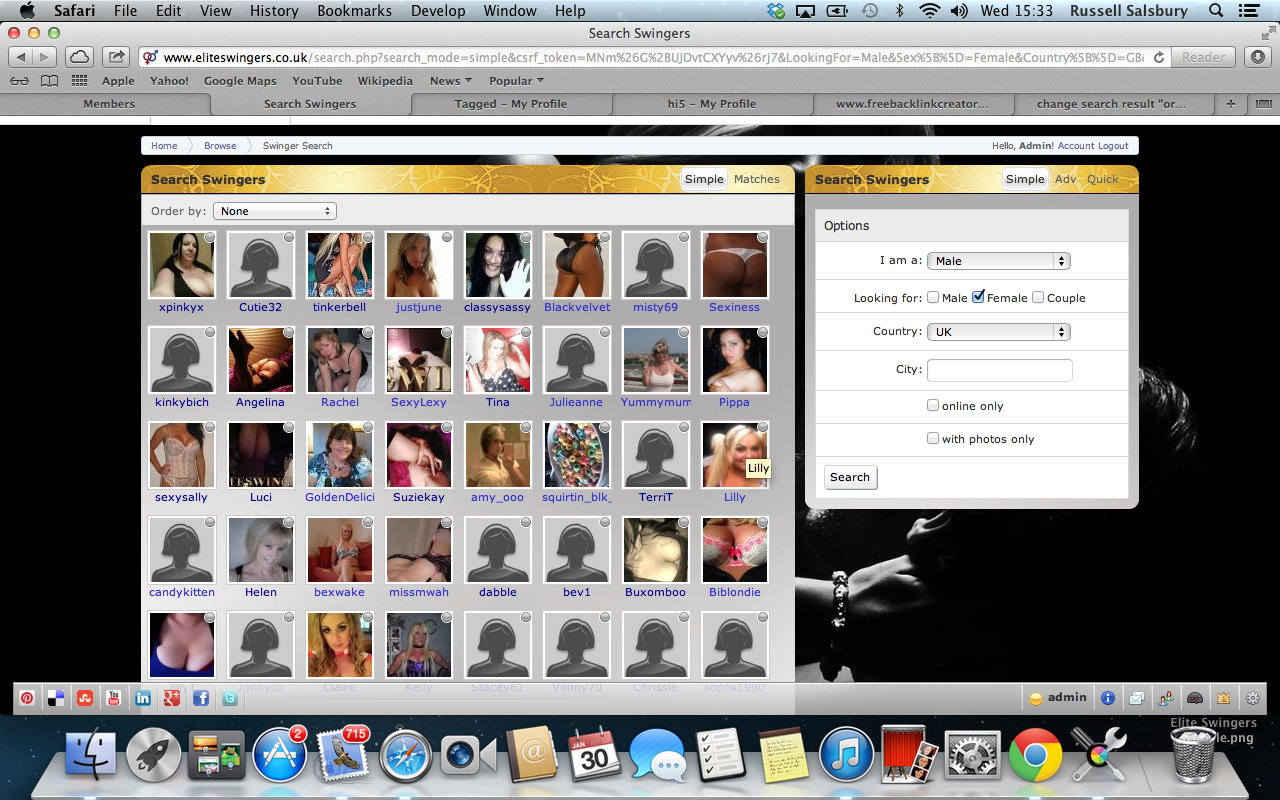1280x800 pixels.
Task: Click the Safari iCloud tabs button
Action: [x=79, y=57]
